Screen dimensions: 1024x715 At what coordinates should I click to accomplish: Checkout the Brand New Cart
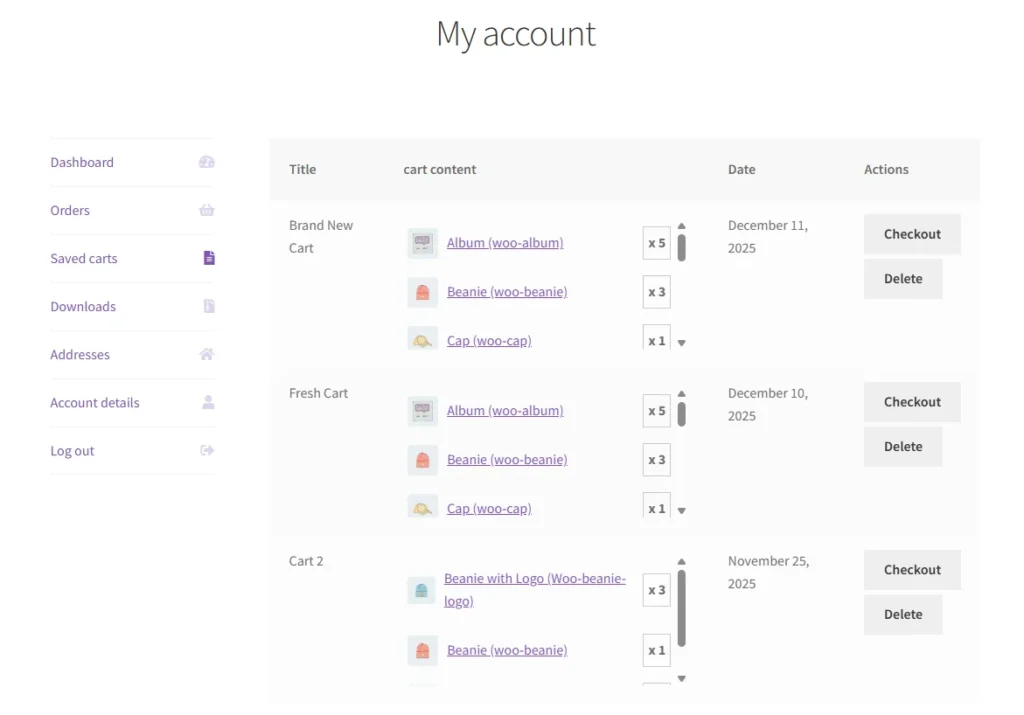(911, 233)
